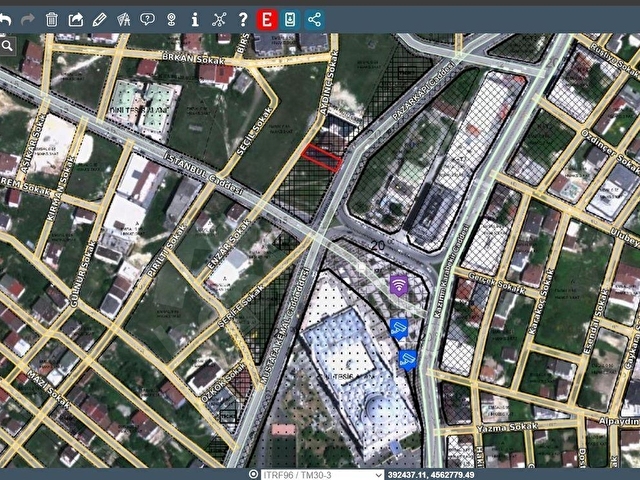Click the SEÇİL Sokak street label
This screenshot has height=480, width=640.
[x=254, y=131]
